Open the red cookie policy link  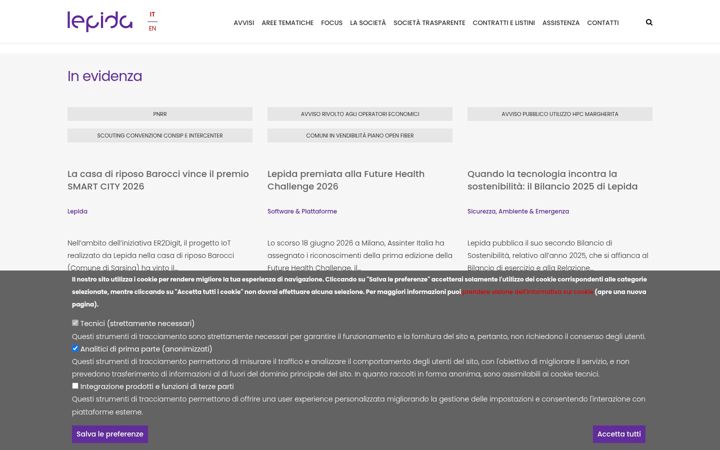pos(528,292)
